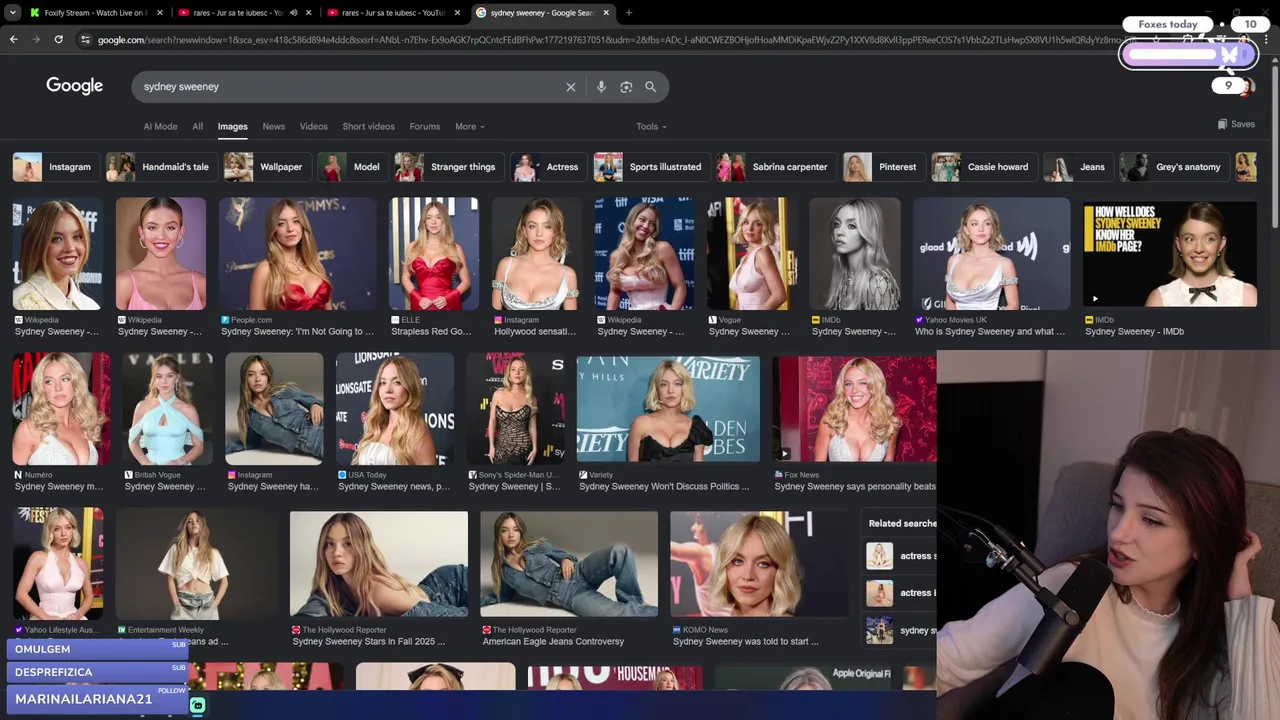This screenshot has height=720, width=1280.
Task: Open the Entertainment Weekly image thumbnail
Action: click(x=194, y=564)
